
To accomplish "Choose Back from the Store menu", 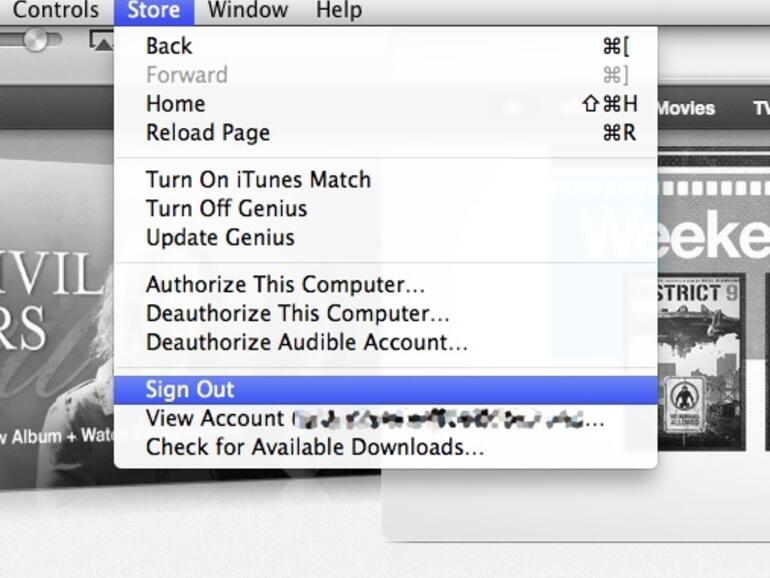I will 385,46.
